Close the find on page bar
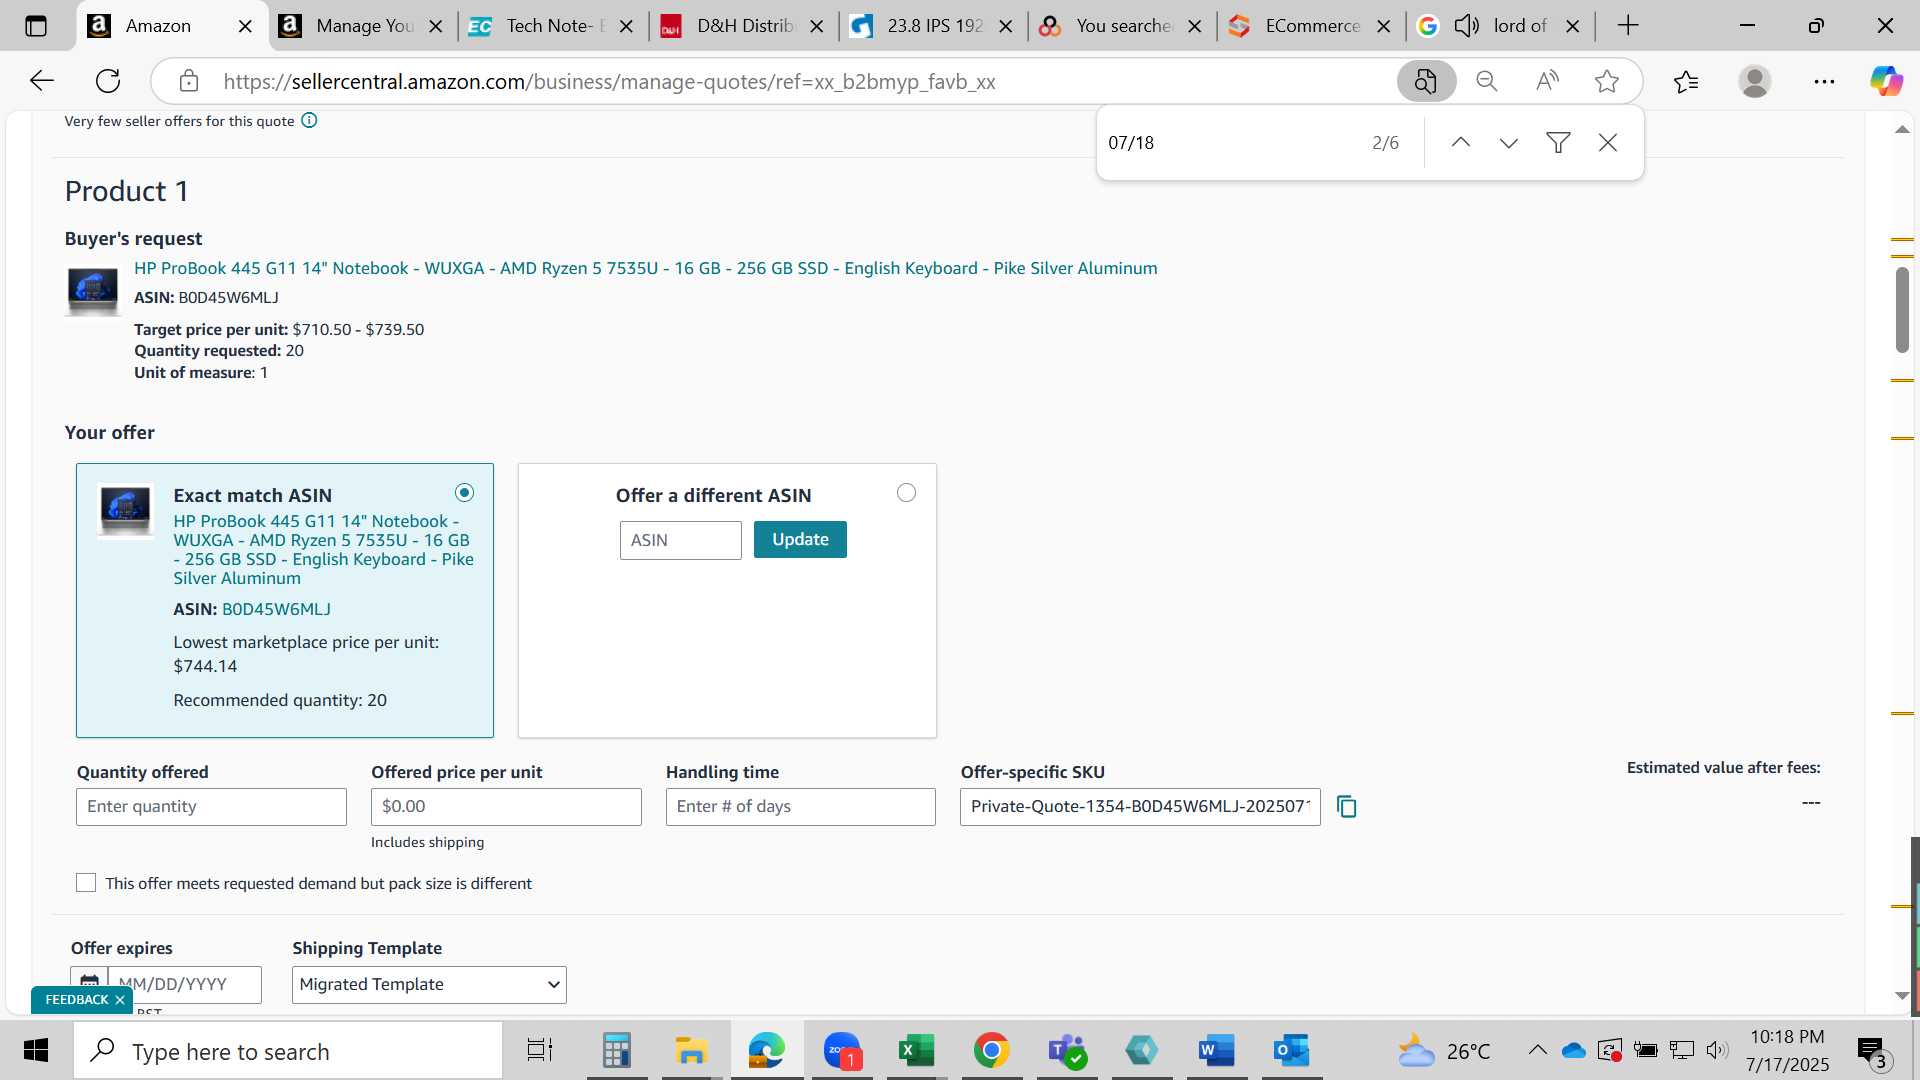 1608,143
